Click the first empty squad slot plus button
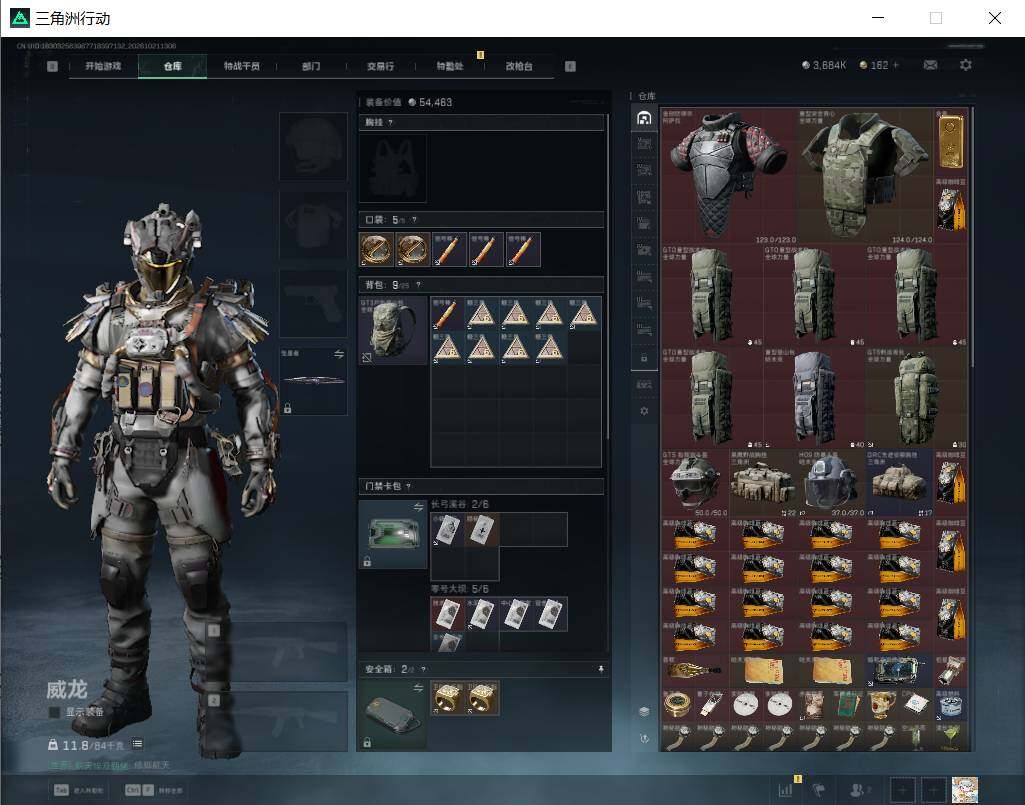This screenshot has height=805, width=1025. tap(903, 789)
